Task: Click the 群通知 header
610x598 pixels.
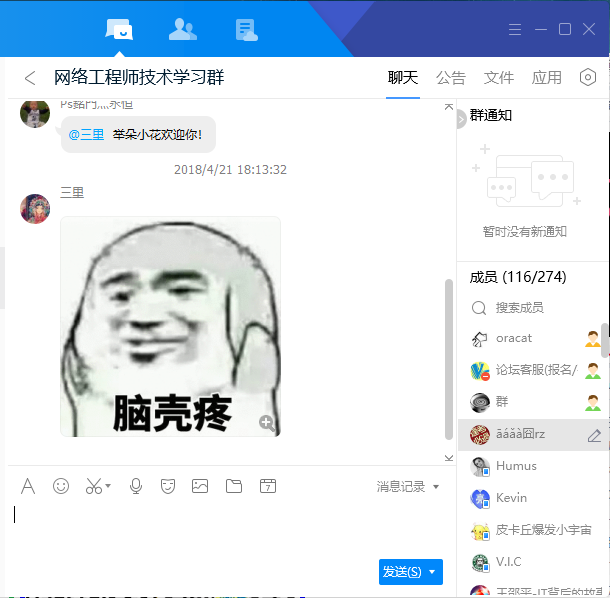Action: click(491, 116)
